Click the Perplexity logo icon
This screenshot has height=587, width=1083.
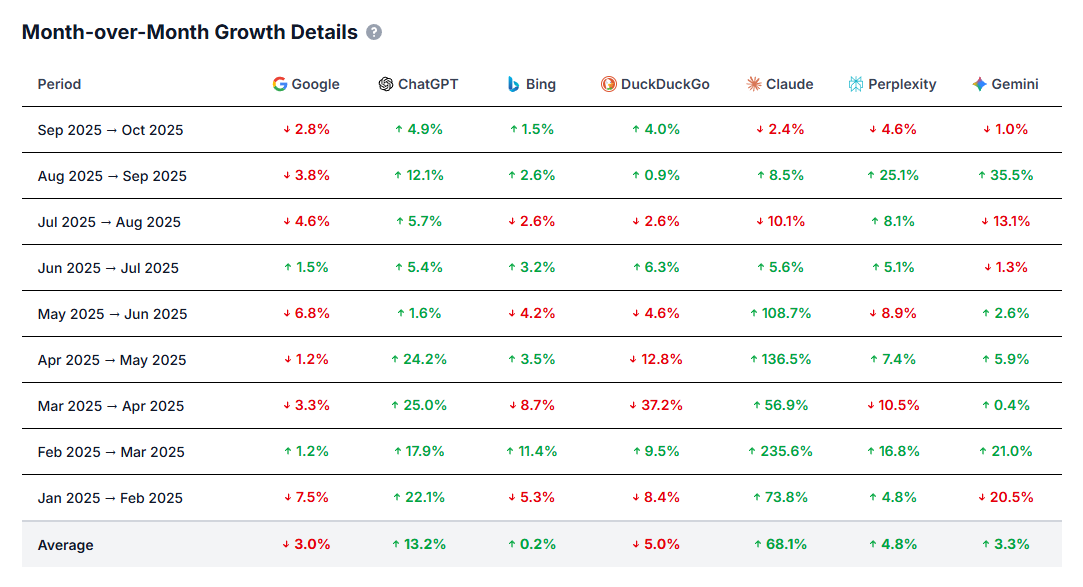click(856, 84)
